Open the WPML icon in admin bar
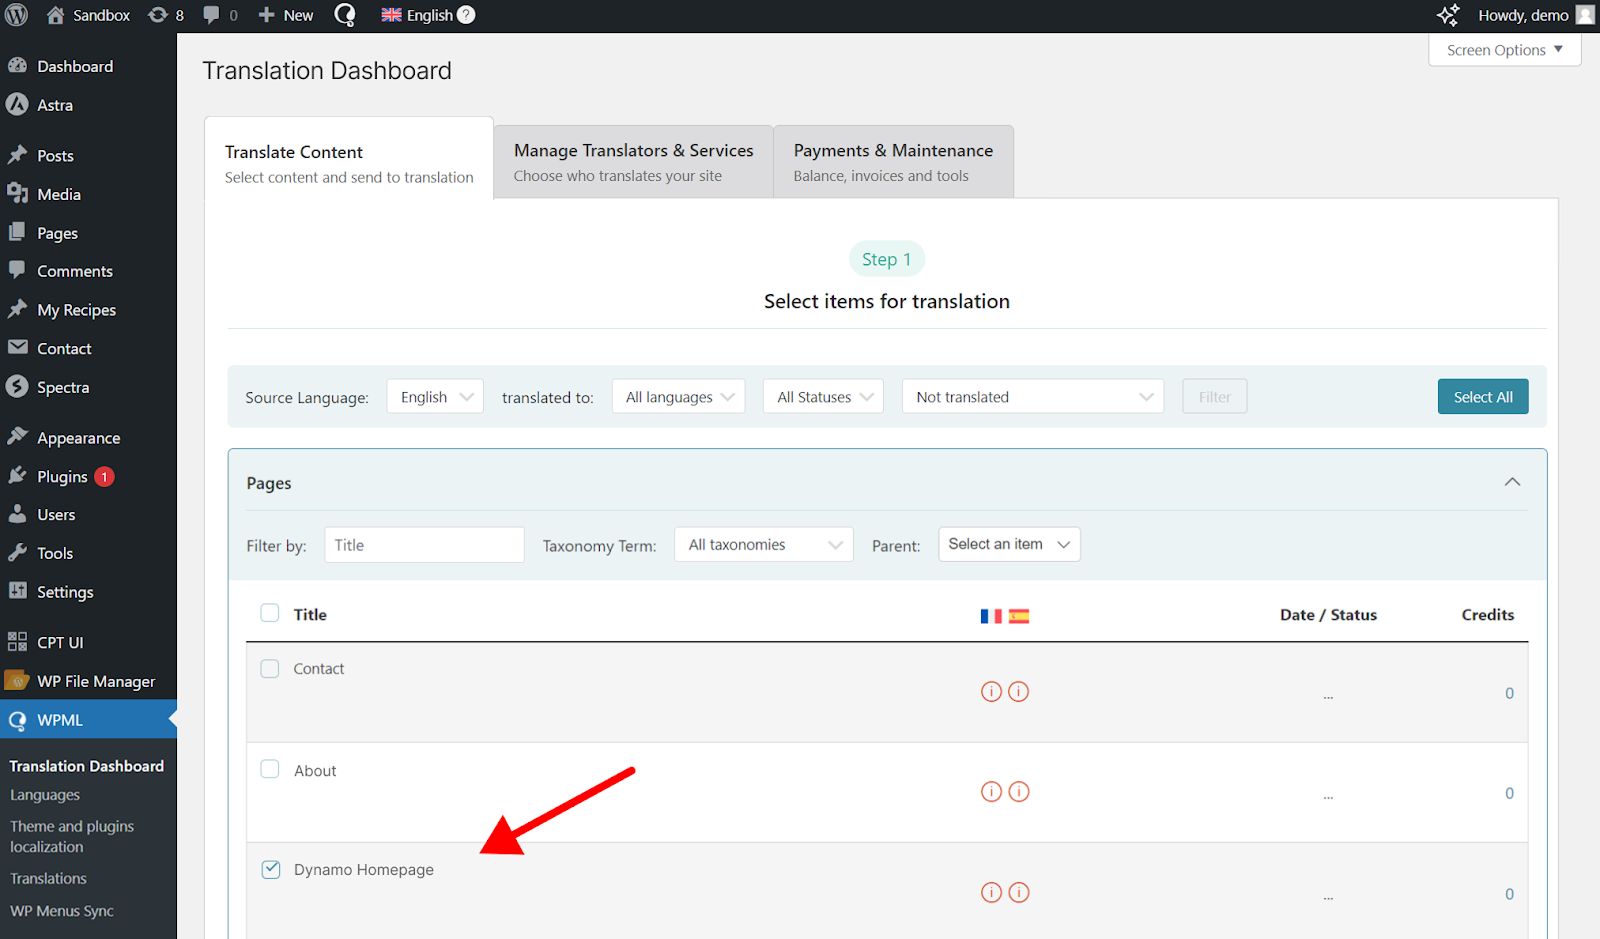This screenshot has width=1600, height=939. [345, 15]
